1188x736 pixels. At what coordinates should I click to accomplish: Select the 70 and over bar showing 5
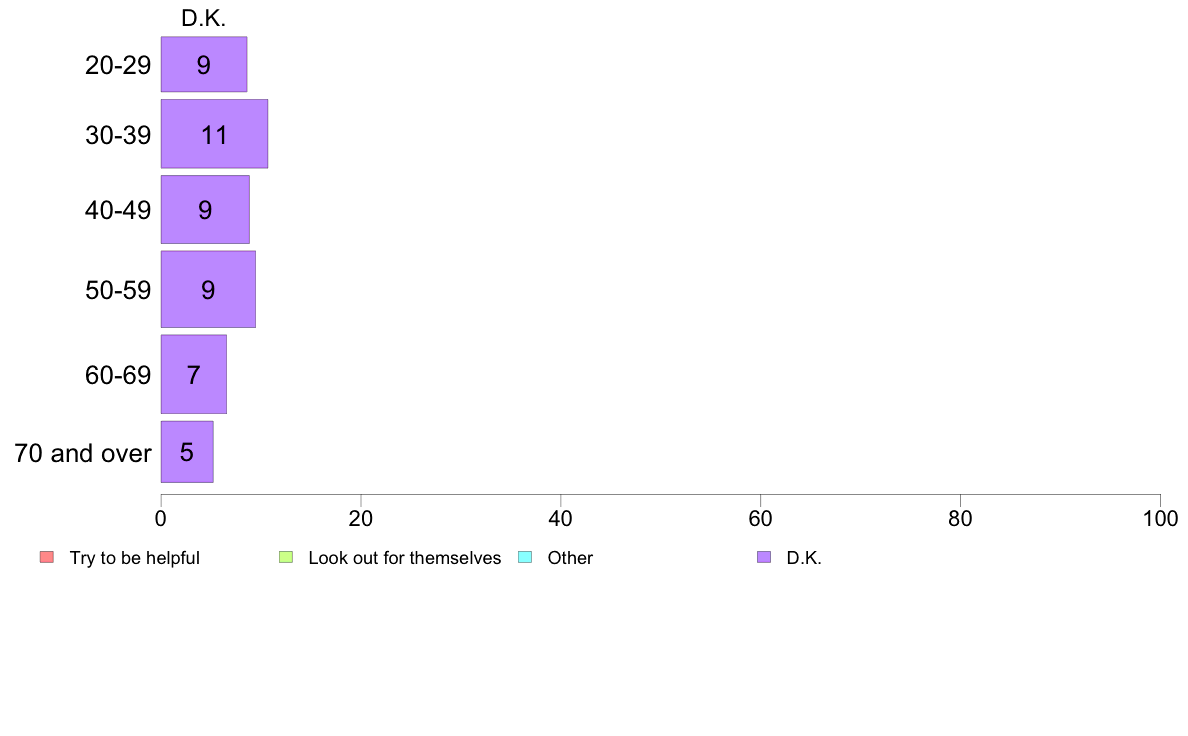coord(187,452)
